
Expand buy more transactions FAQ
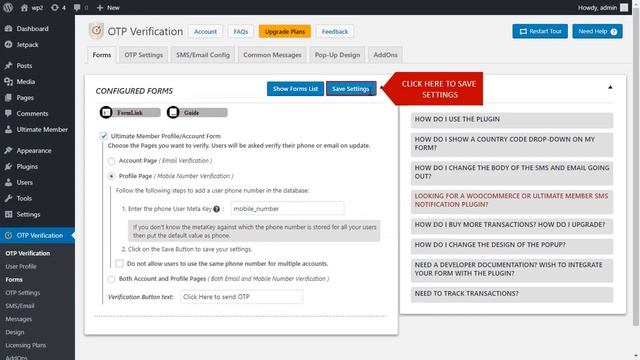512,225
